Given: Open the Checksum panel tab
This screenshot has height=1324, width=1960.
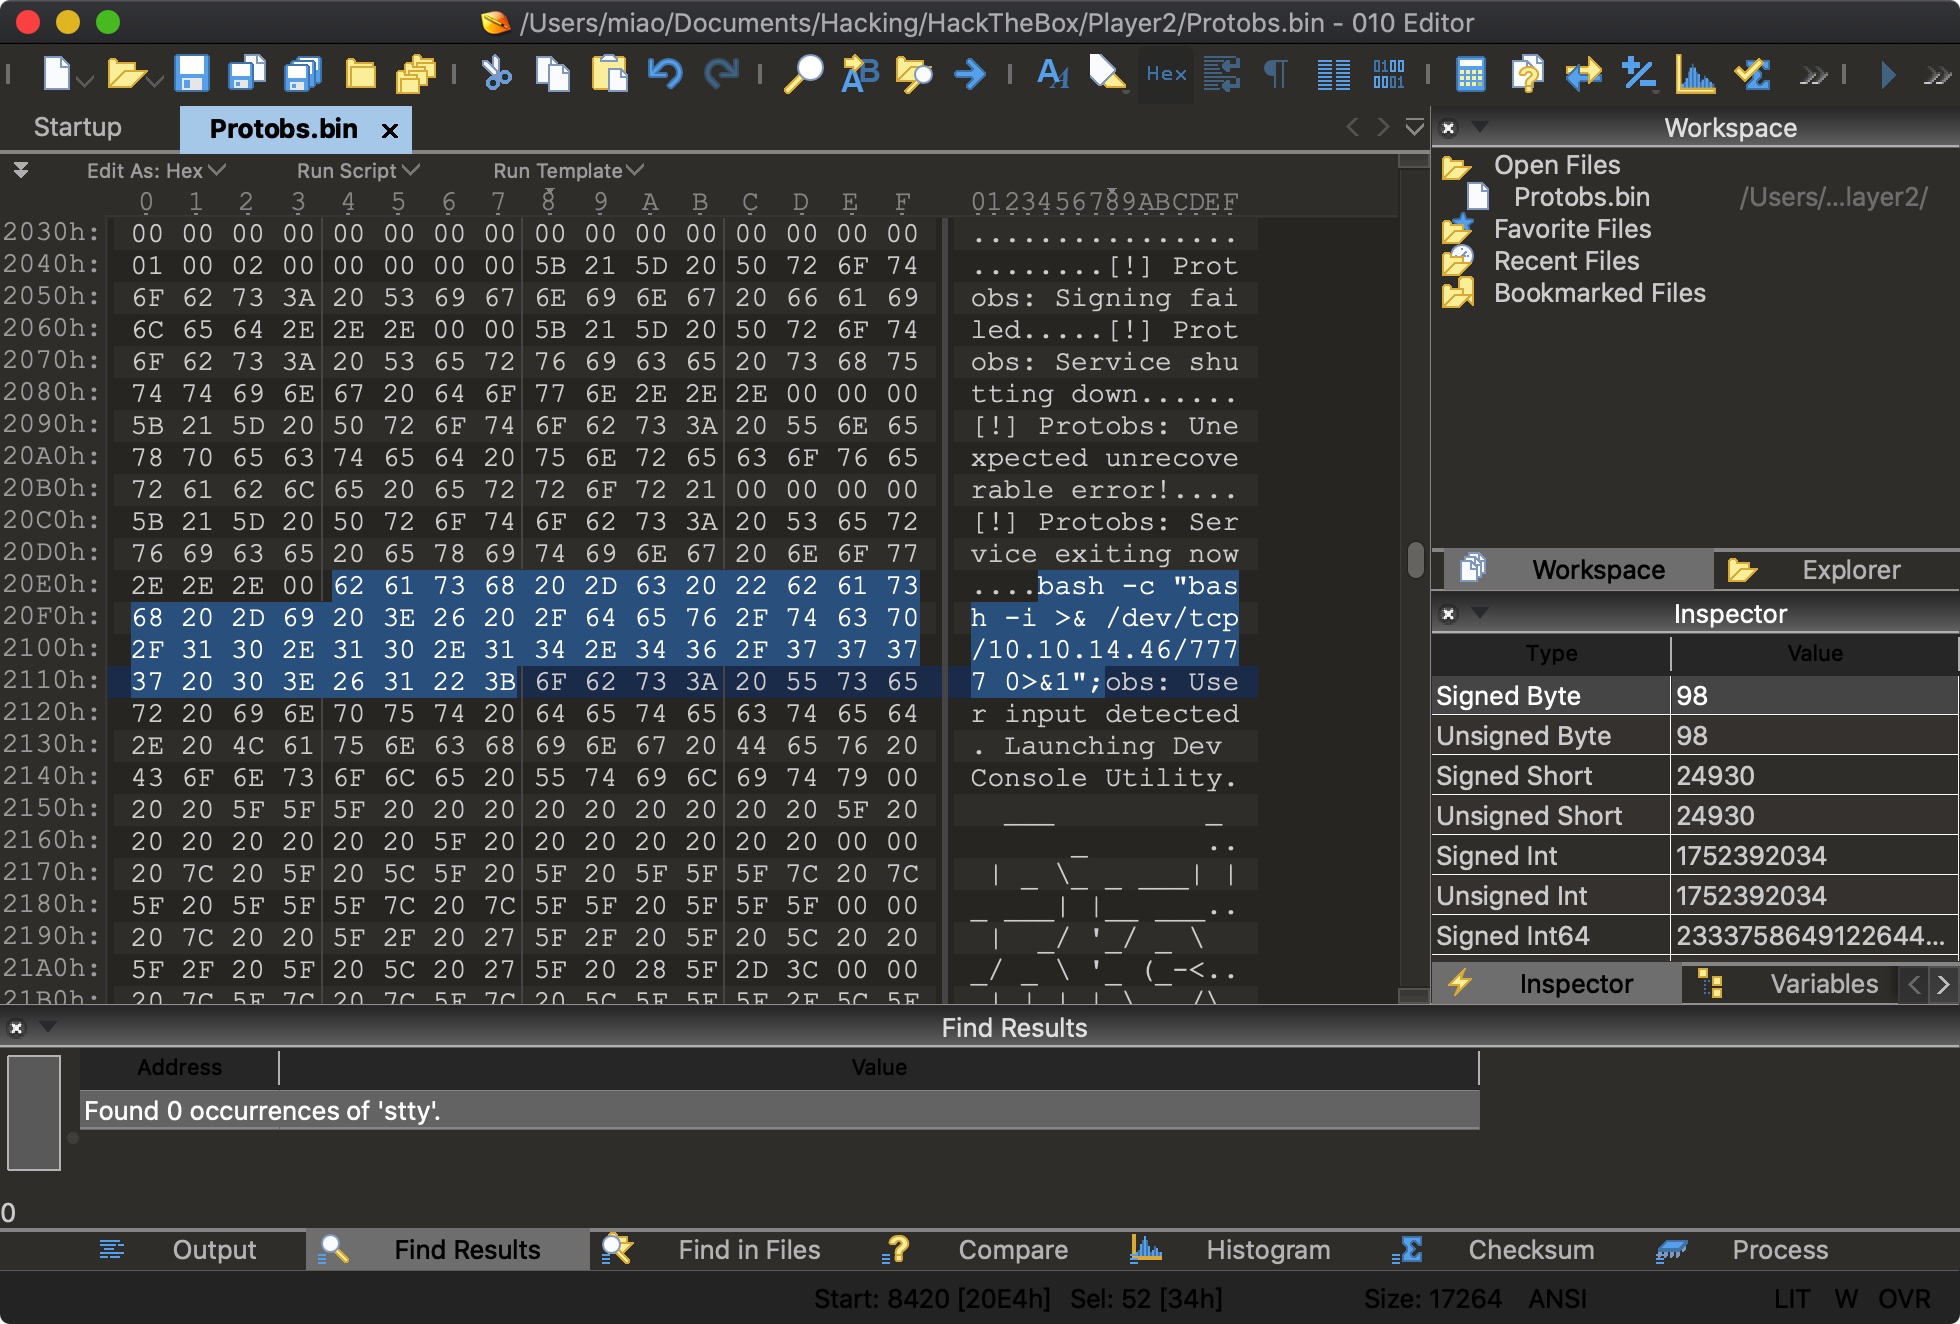Looking at the screenshot, I should pyautogui.click(x=1530, y=1250).
